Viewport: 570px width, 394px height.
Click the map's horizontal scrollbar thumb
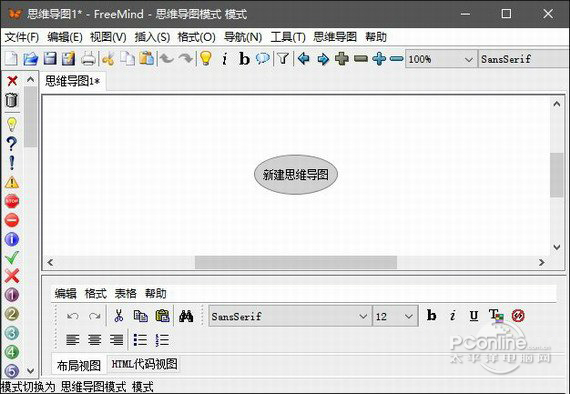[x=296, y=262]
